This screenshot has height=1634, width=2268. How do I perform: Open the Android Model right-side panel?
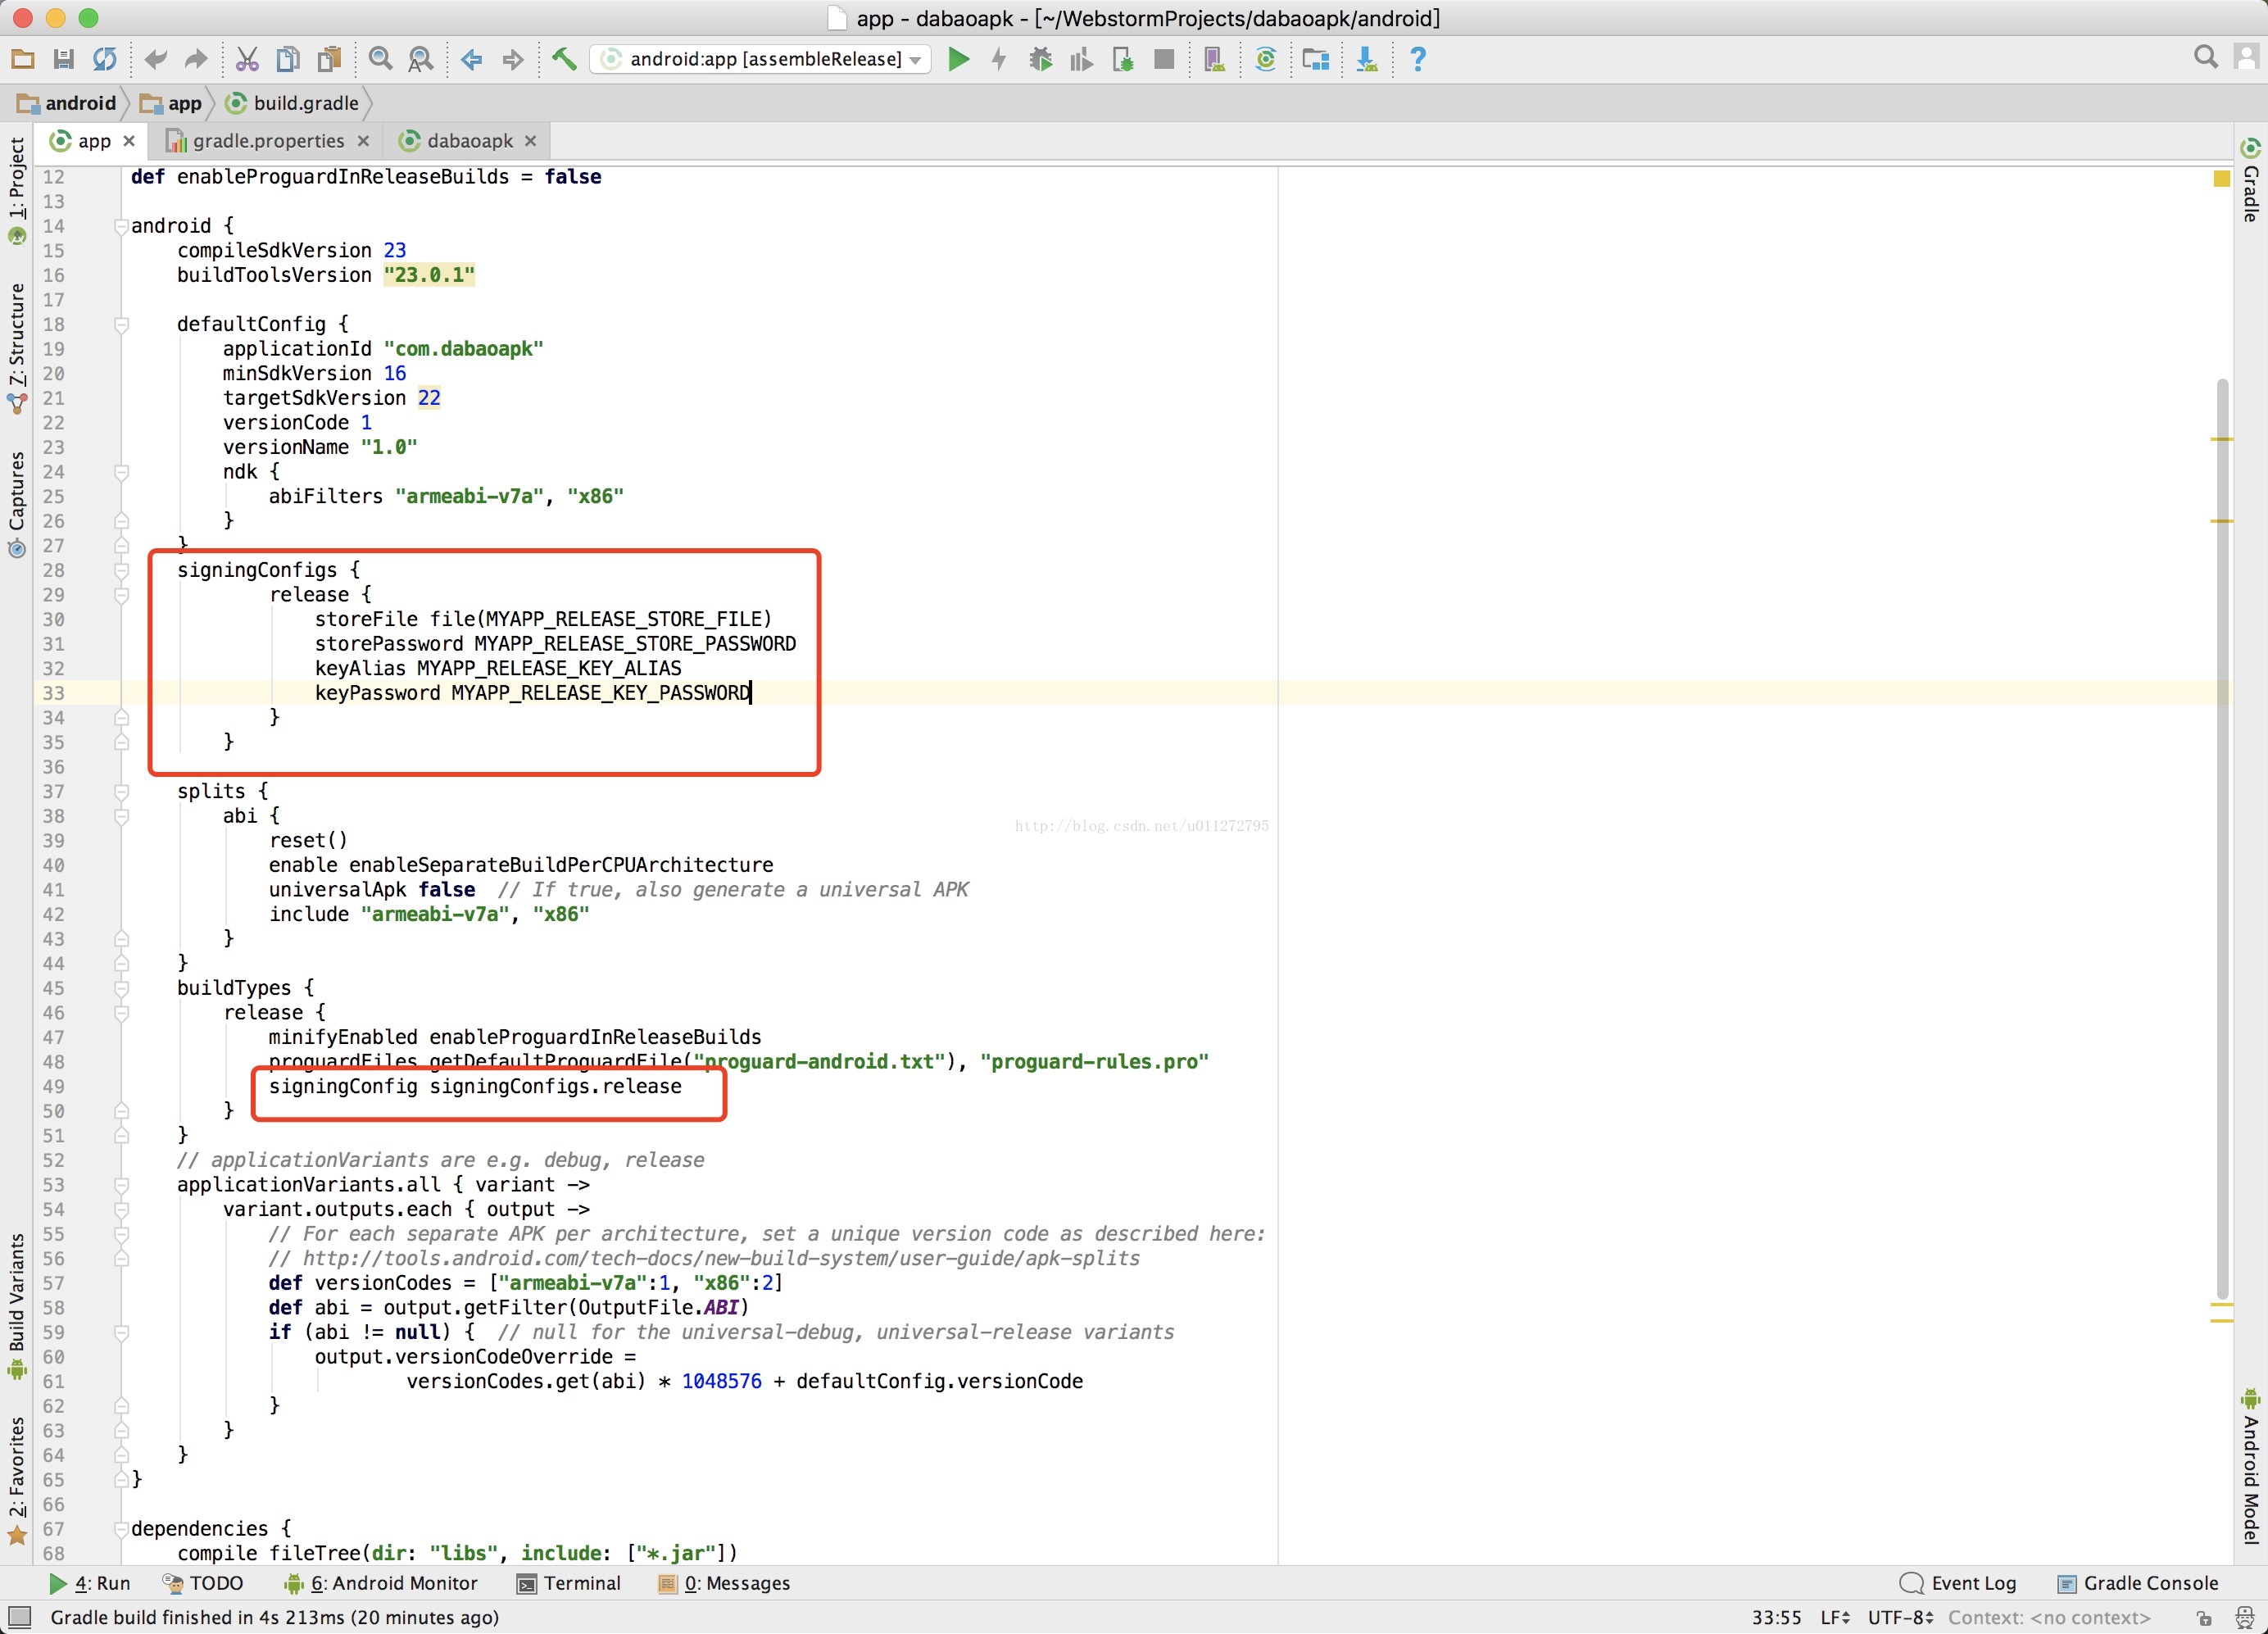(x=2251, y=1466)
